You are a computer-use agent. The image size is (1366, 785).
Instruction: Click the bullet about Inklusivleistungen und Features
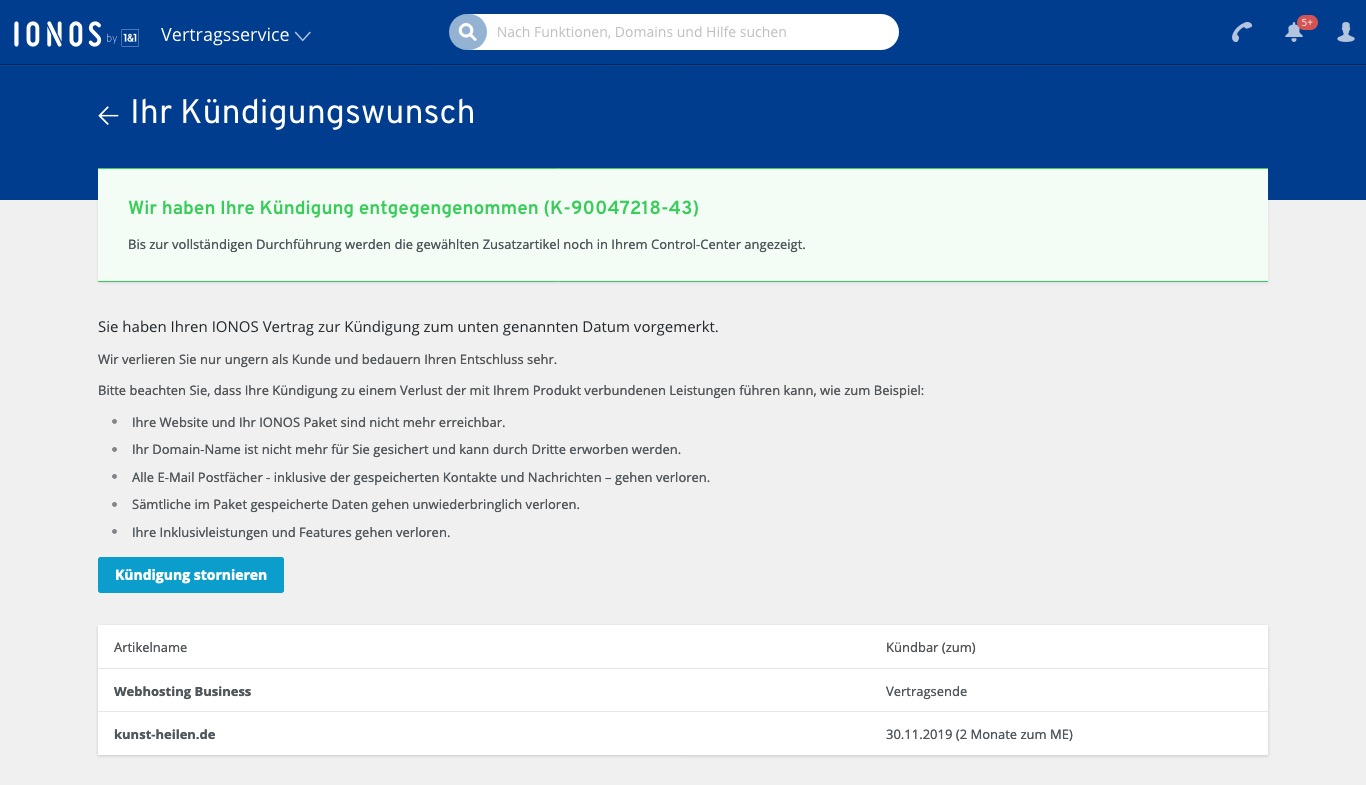[291, 532]
